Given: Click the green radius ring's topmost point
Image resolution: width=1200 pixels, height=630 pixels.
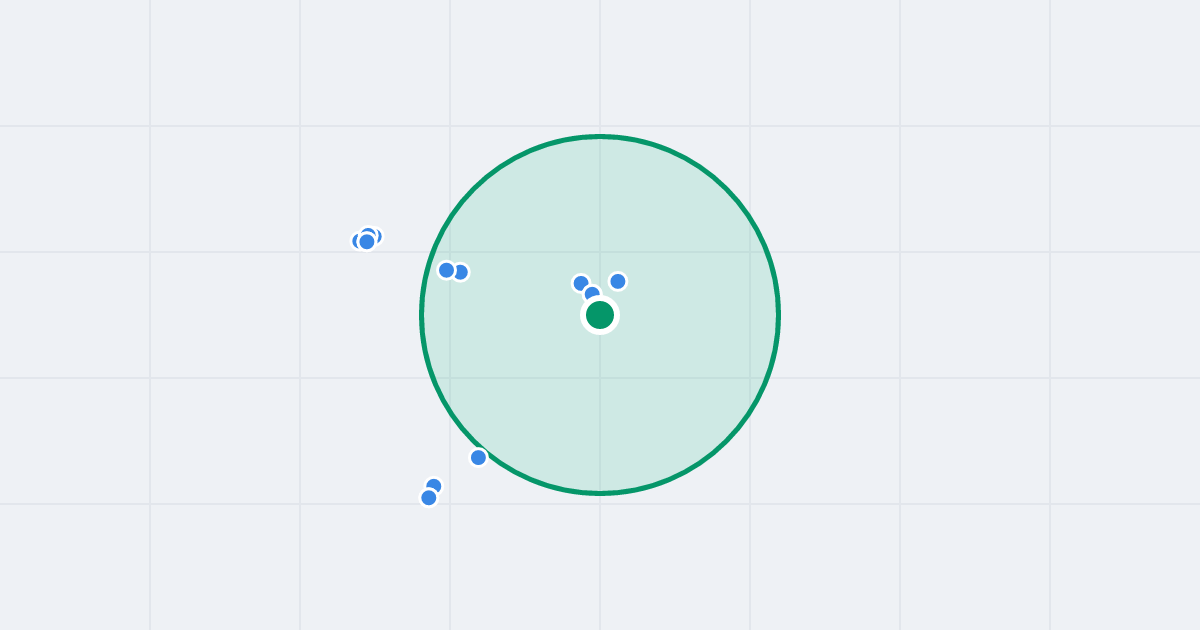Looking at the screenshot, I should click(x=600, y=136).
